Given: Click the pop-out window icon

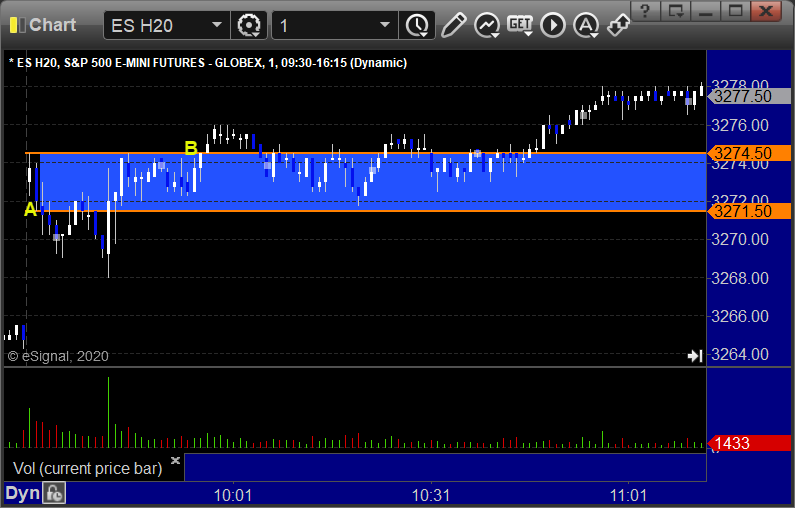Looking at the screenshot, I should coord(675,11).
